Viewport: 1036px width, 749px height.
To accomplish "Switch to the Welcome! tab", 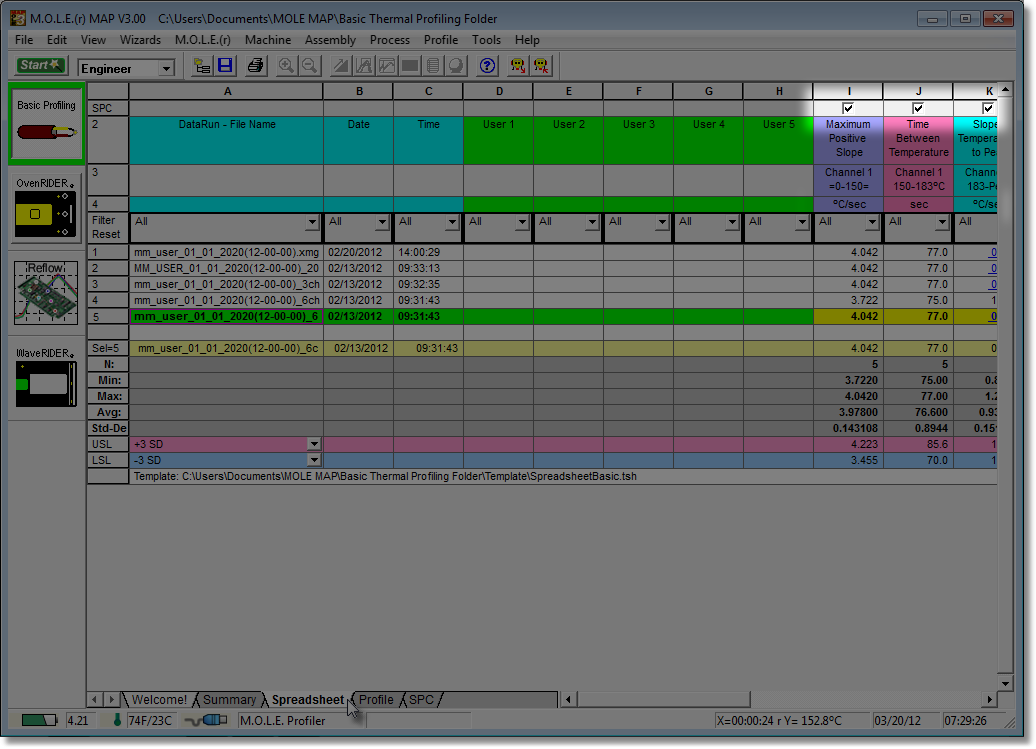I will tap(159, 699).
